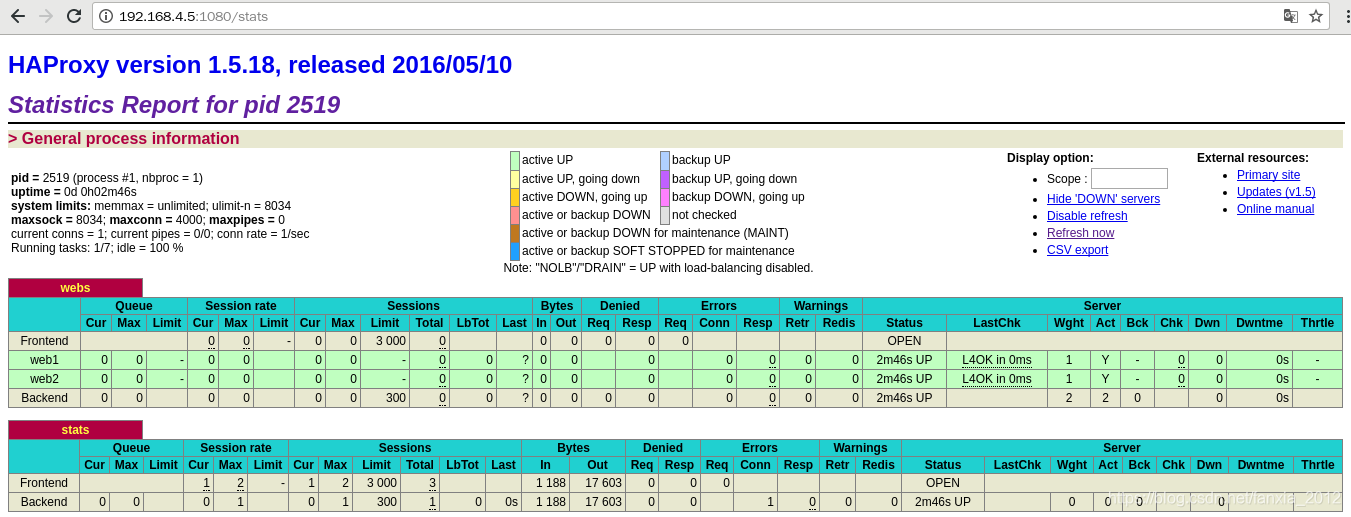Click Server group header in webs table
The image size is (1351, 517).
tap(1102, 306)
